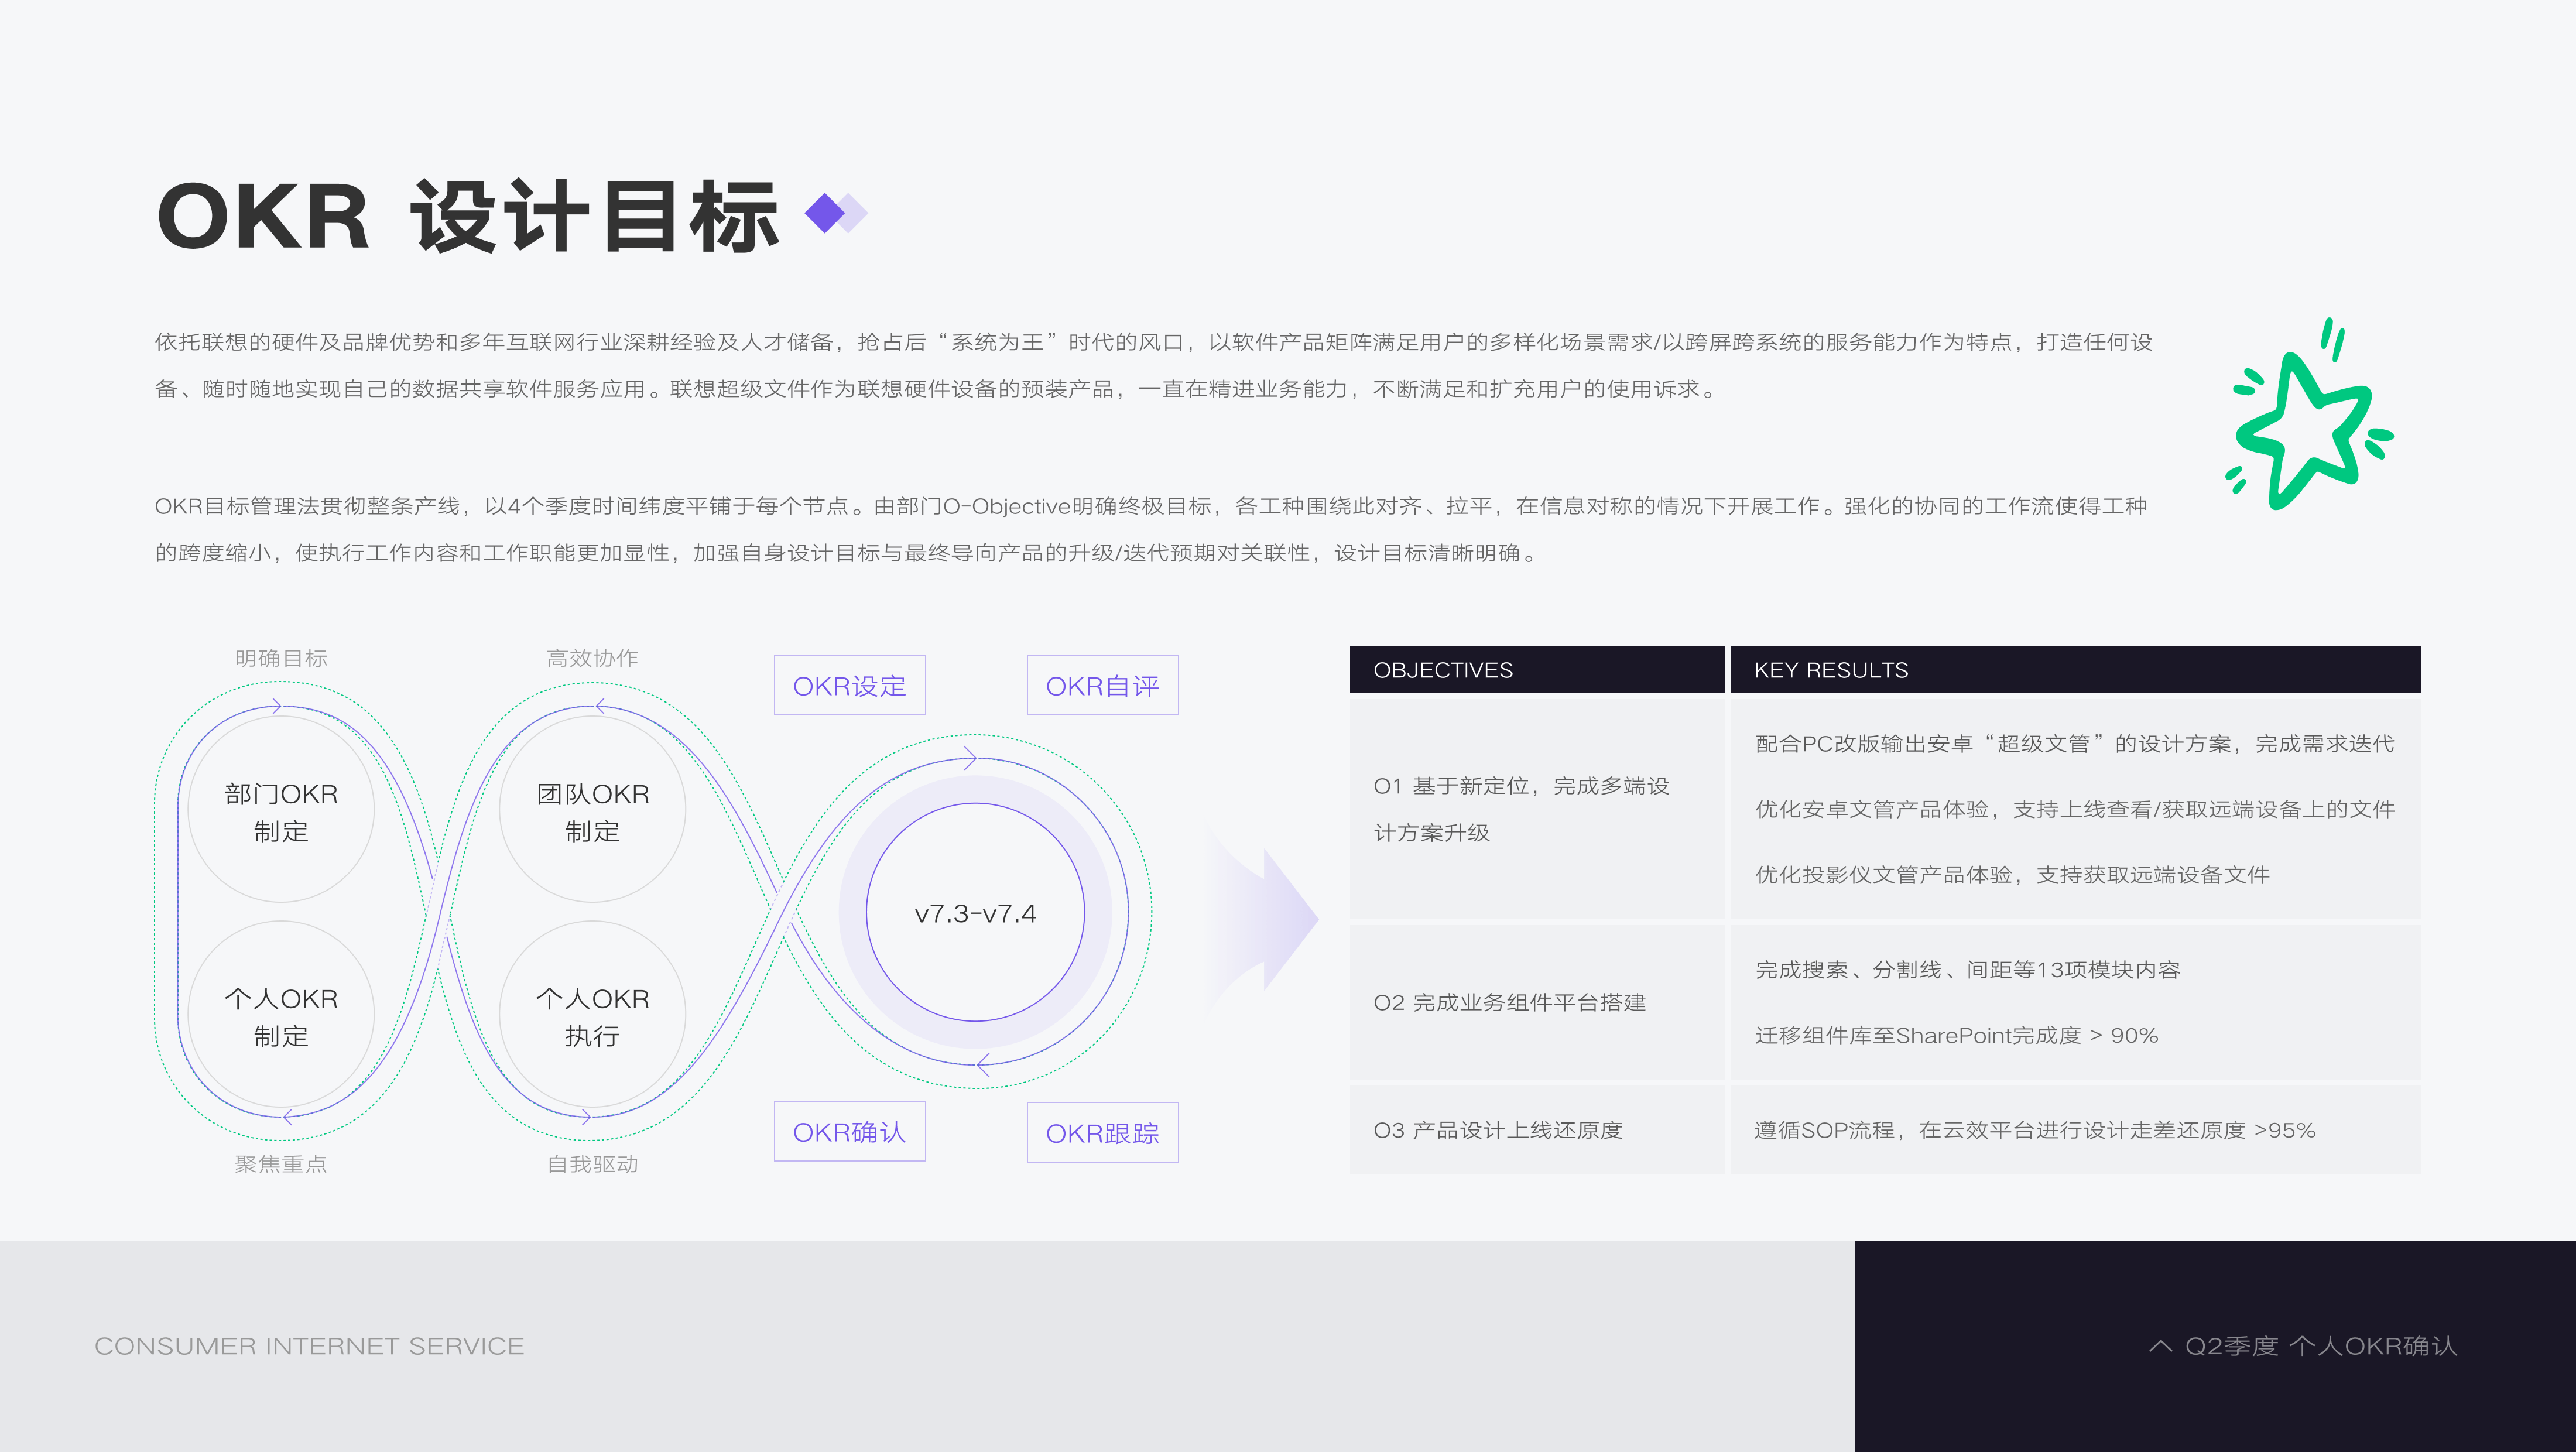2576x1452 pixels.
Task: Click the OKR 设计目标 title
Action: (x=467, y=216)
